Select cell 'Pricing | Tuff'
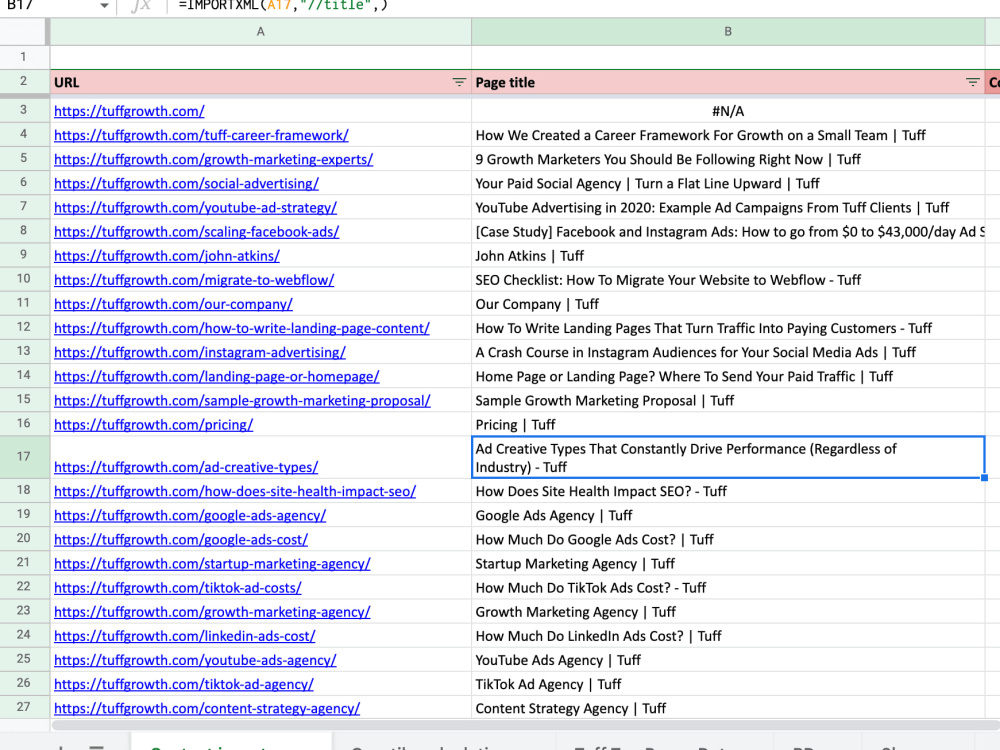Viewport: 1000px width, 750px height. pyautogui.click(x=728, y=425)
